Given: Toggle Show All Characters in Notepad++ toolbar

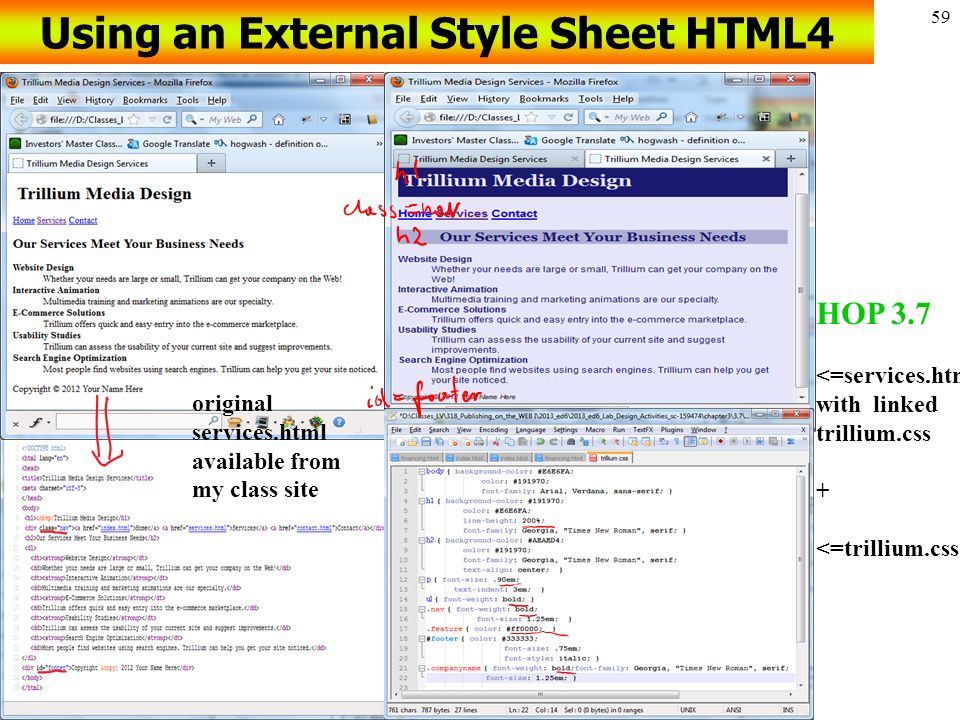Looking at the screenshot, I should (677, 441).
